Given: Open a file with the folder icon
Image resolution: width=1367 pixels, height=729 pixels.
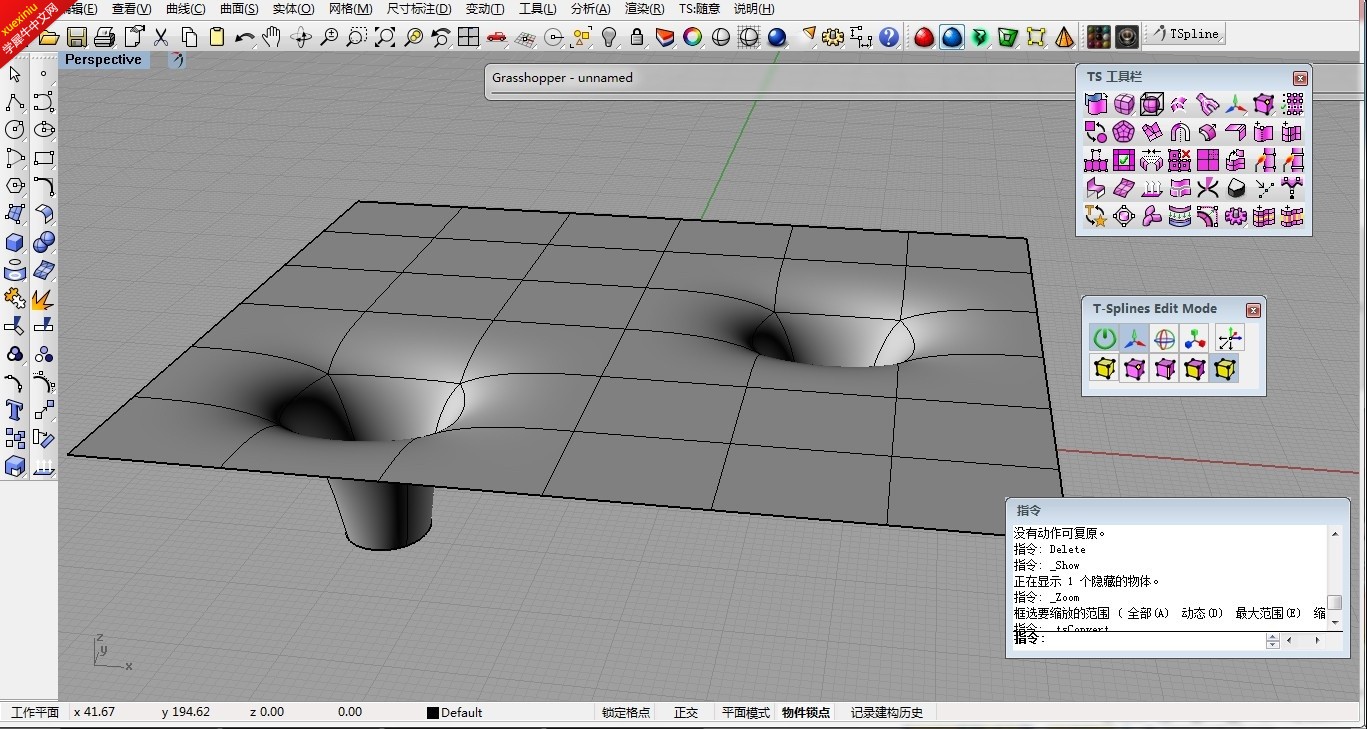Looking at the screenshot, I should tap(49, 38).
